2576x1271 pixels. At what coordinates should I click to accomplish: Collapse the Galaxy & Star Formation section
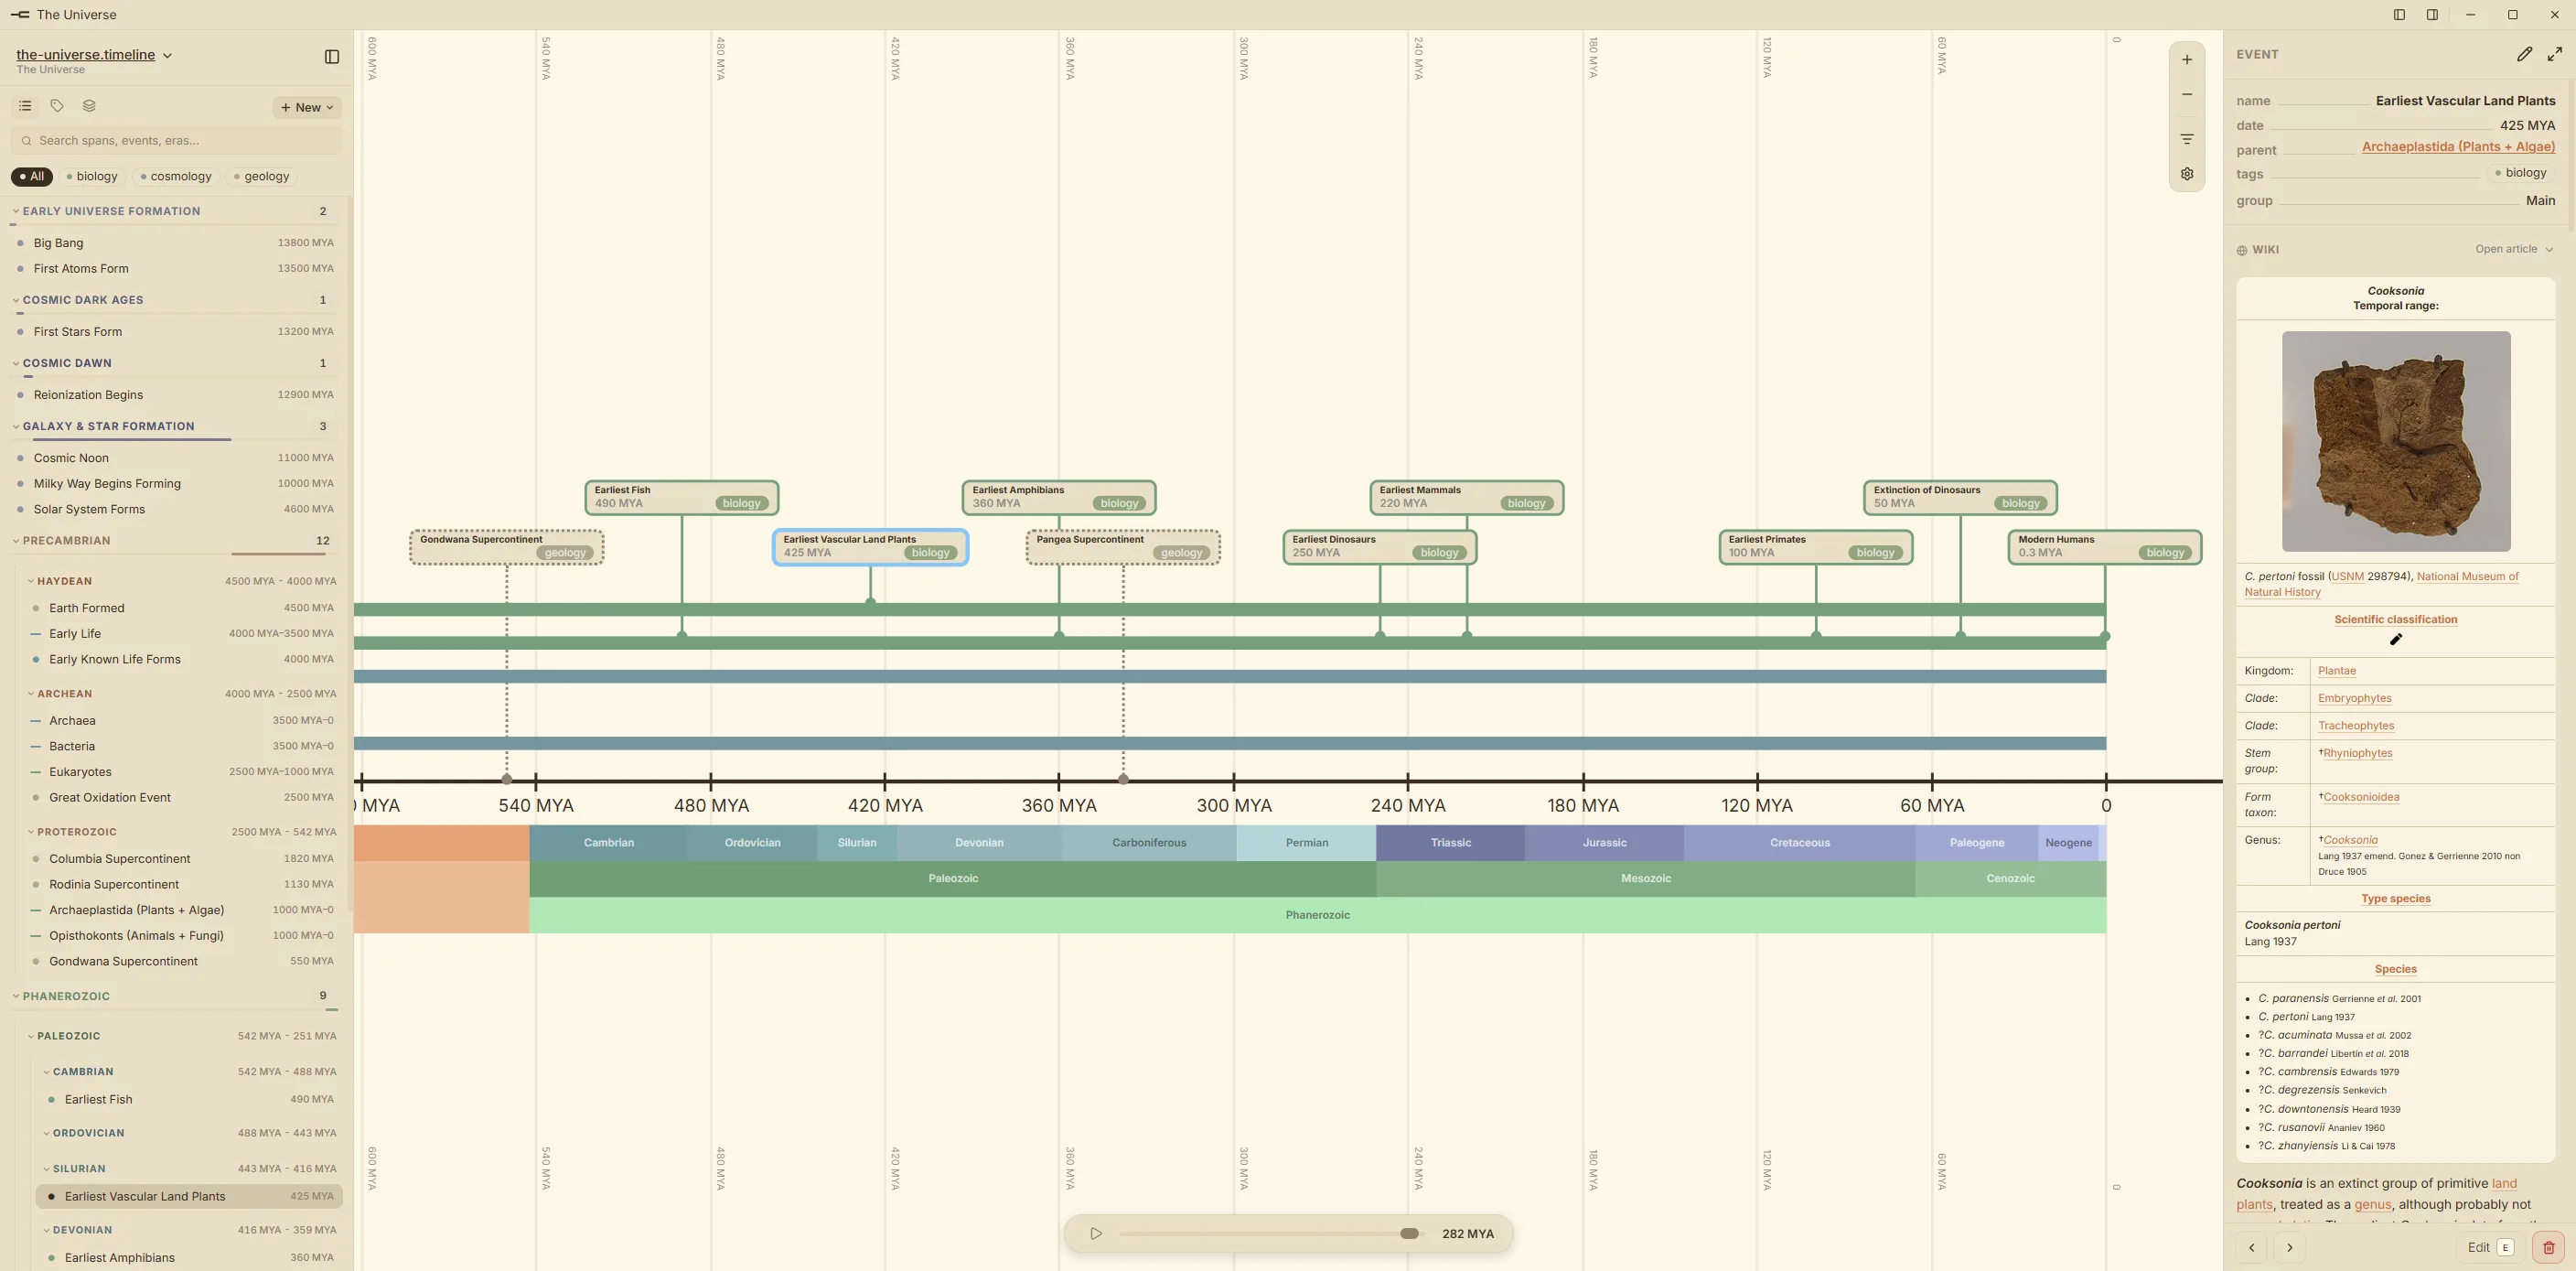tap(16, 427)
